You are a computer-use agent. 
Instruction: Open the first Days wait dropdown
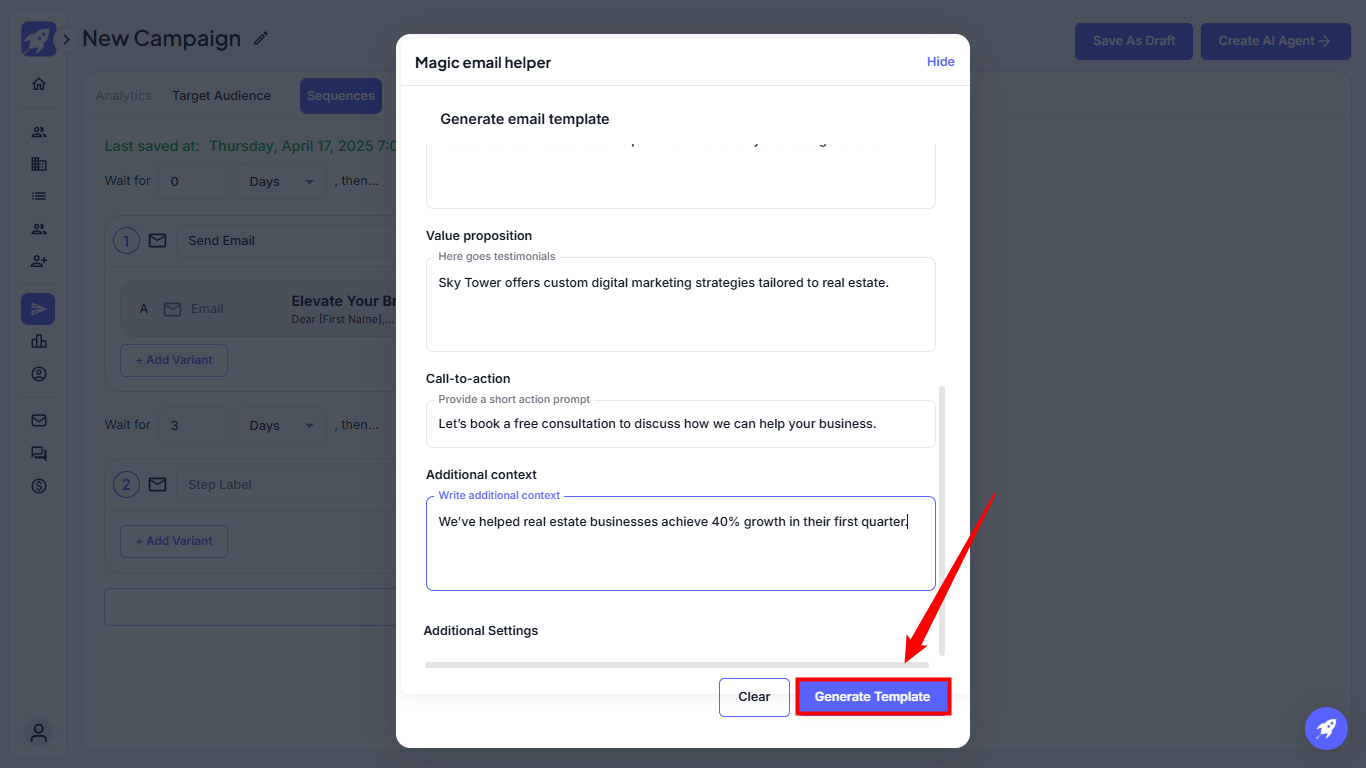point(281,182)
